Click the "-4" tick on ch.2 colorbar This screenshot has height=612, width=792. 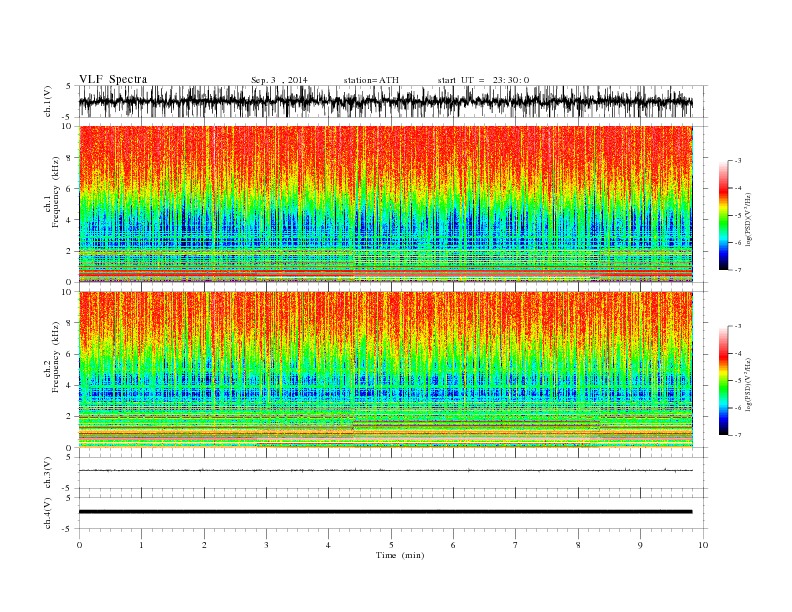pos(737,353)
